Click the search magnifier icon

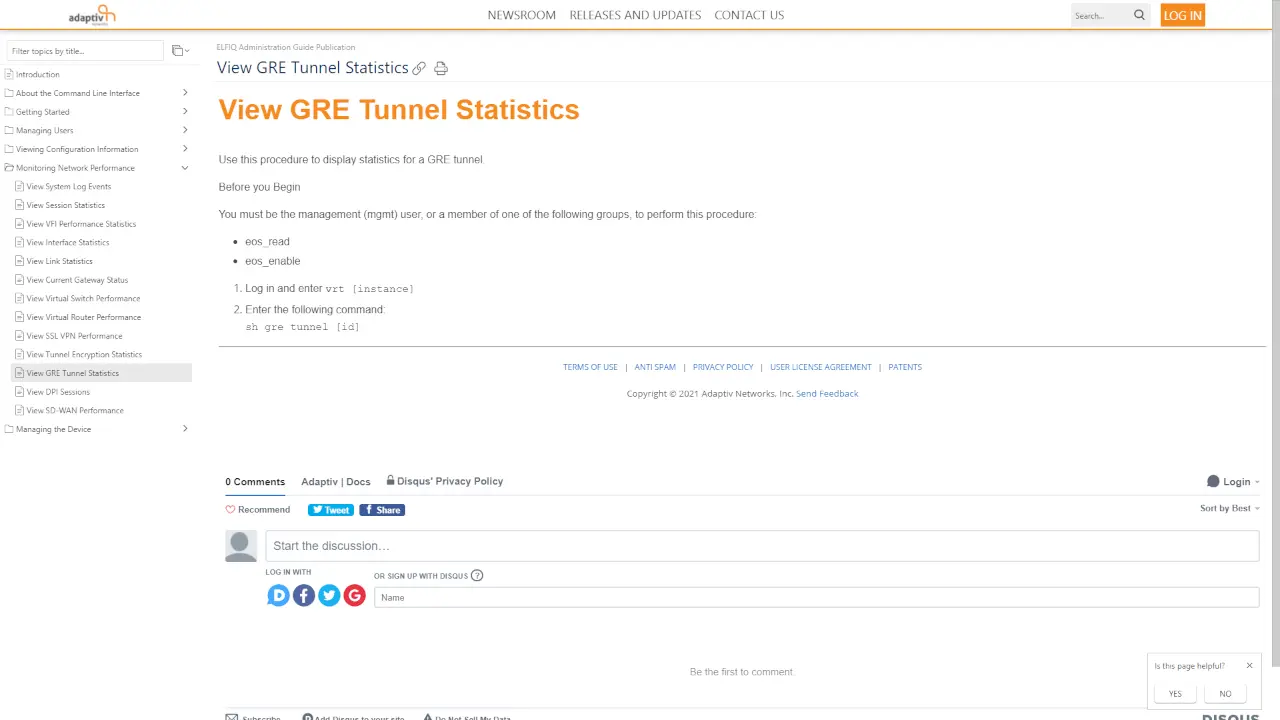pos(1139,15)
